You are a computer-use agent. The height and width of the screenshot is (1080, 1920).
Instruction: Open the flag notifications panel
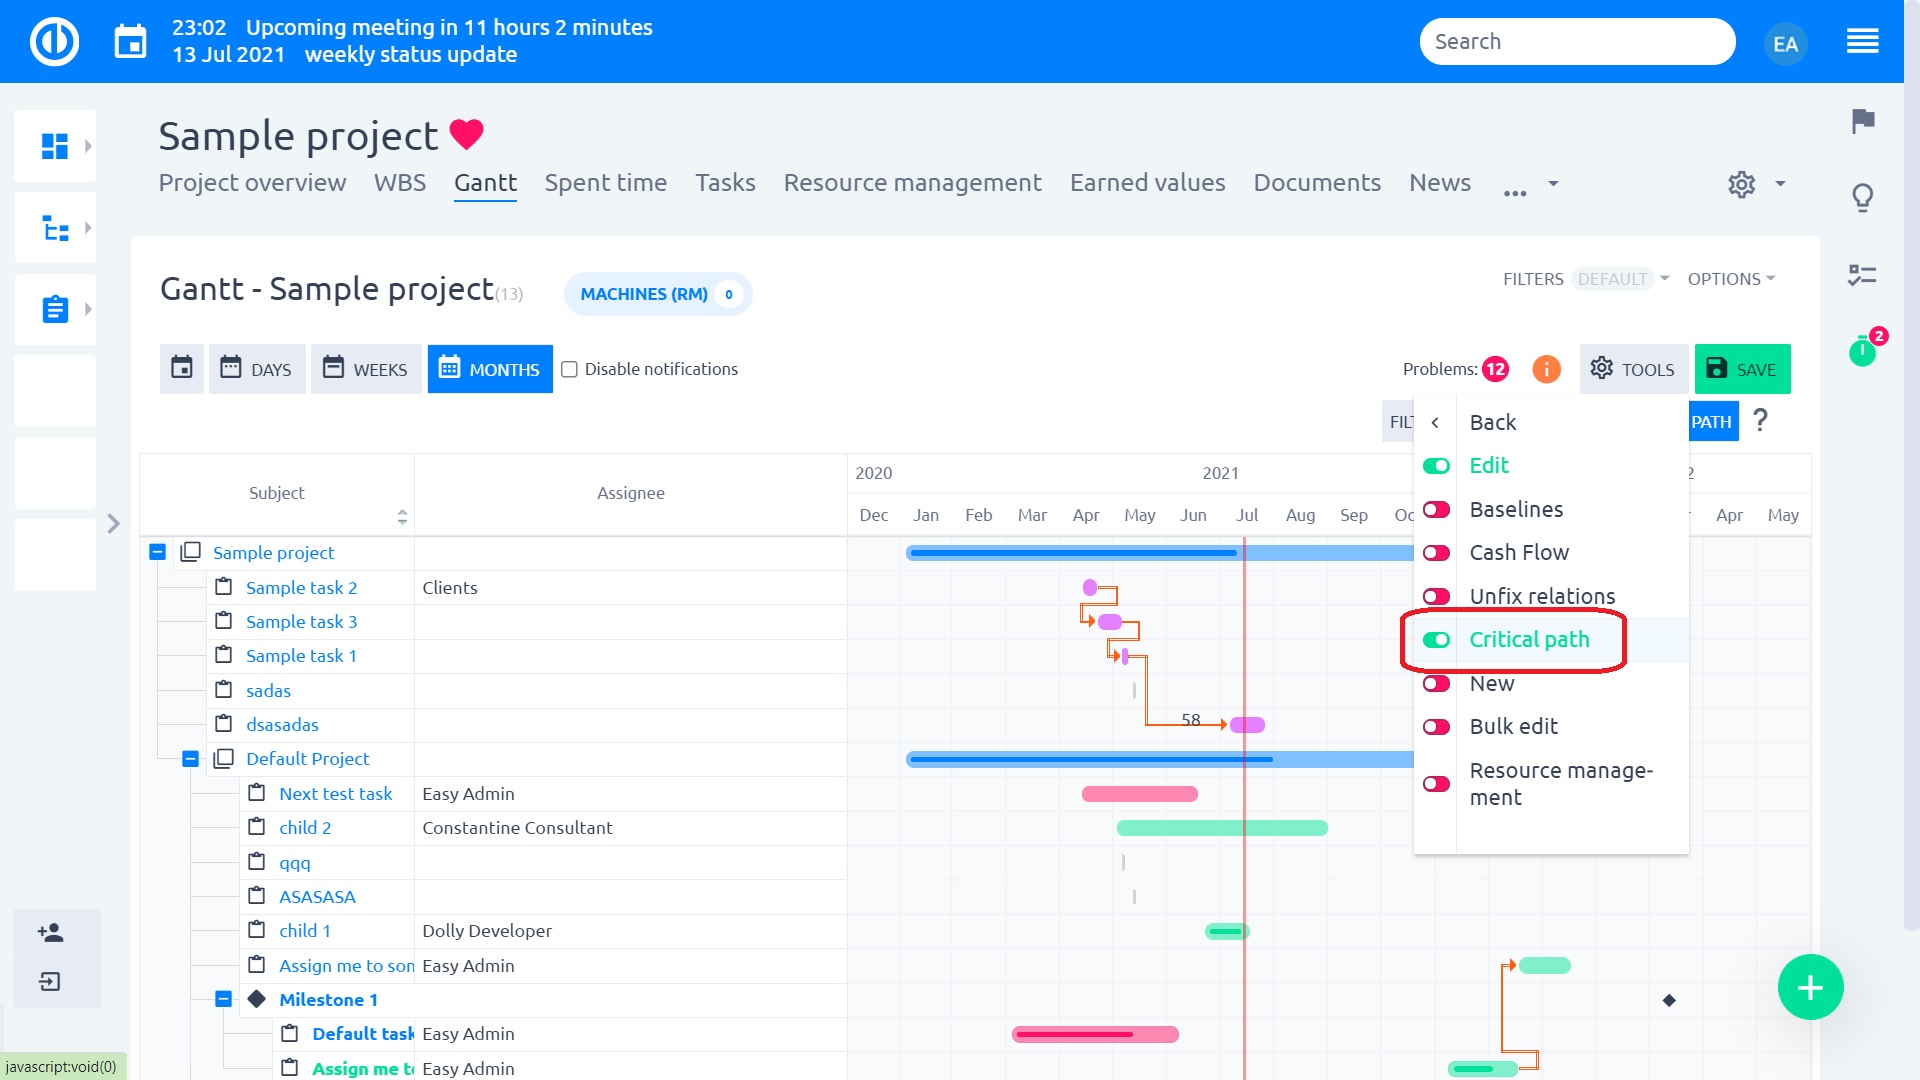(1863, 122)
